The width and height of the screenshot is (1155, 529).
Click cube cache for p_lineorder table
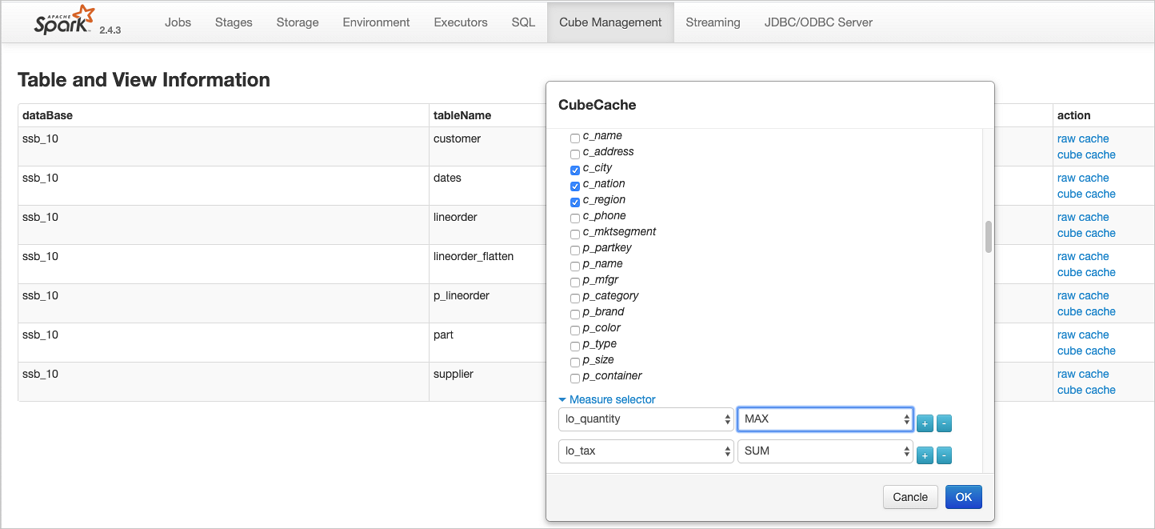pos(1086,312)
